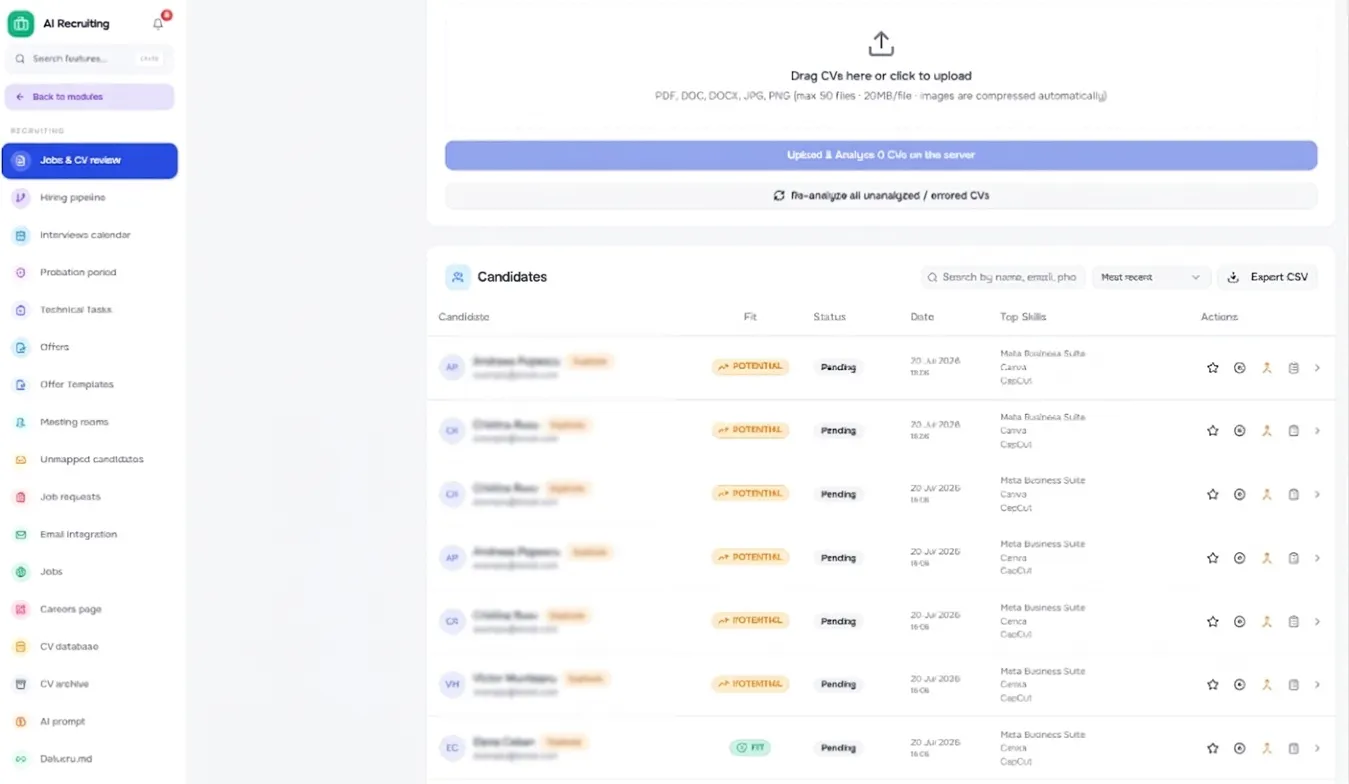Expand the EC candidate row chevron
Viewport: 1349px width, 784px height.
tap(1317, 748)
